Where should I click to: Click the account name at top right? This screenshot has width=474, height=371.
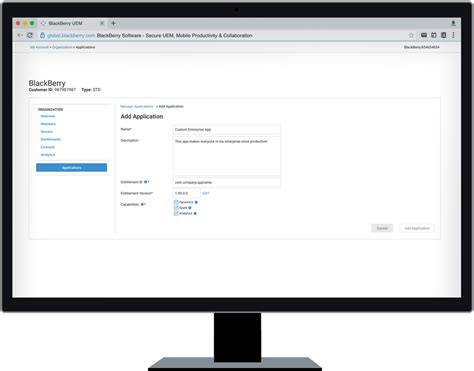[422, 47]
